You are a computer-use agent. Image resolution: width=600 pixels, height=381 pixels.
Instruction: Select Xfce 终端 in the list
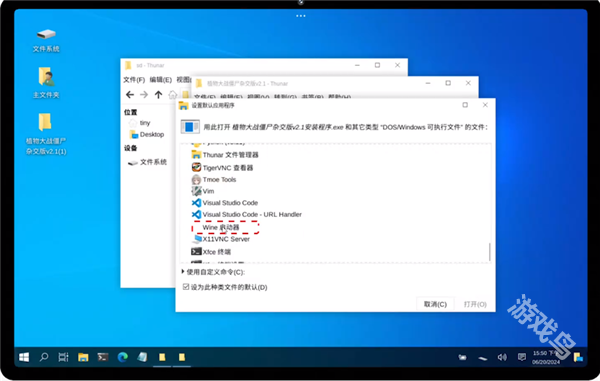211,252
